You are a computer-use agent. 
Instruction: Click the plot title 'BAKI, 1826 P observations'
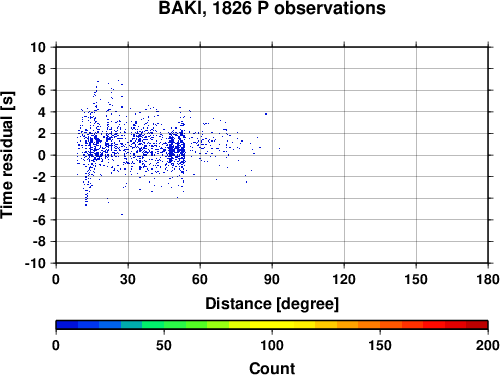pos(272,8)
